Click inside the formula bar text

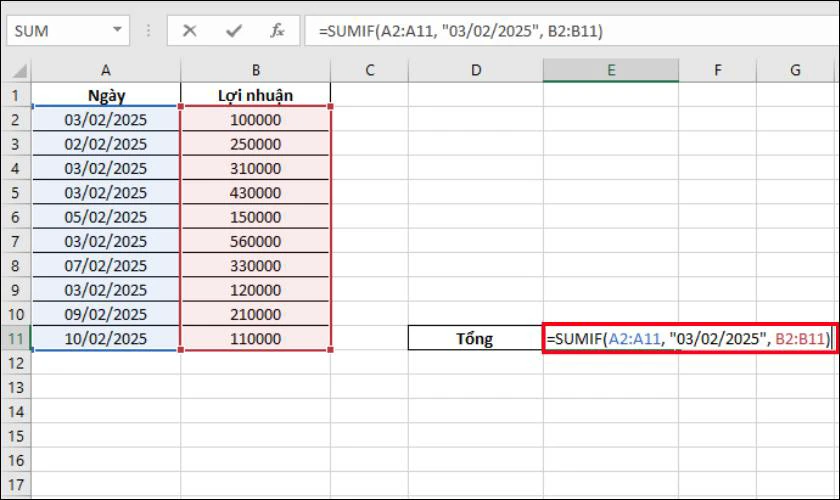coord(461,31)
